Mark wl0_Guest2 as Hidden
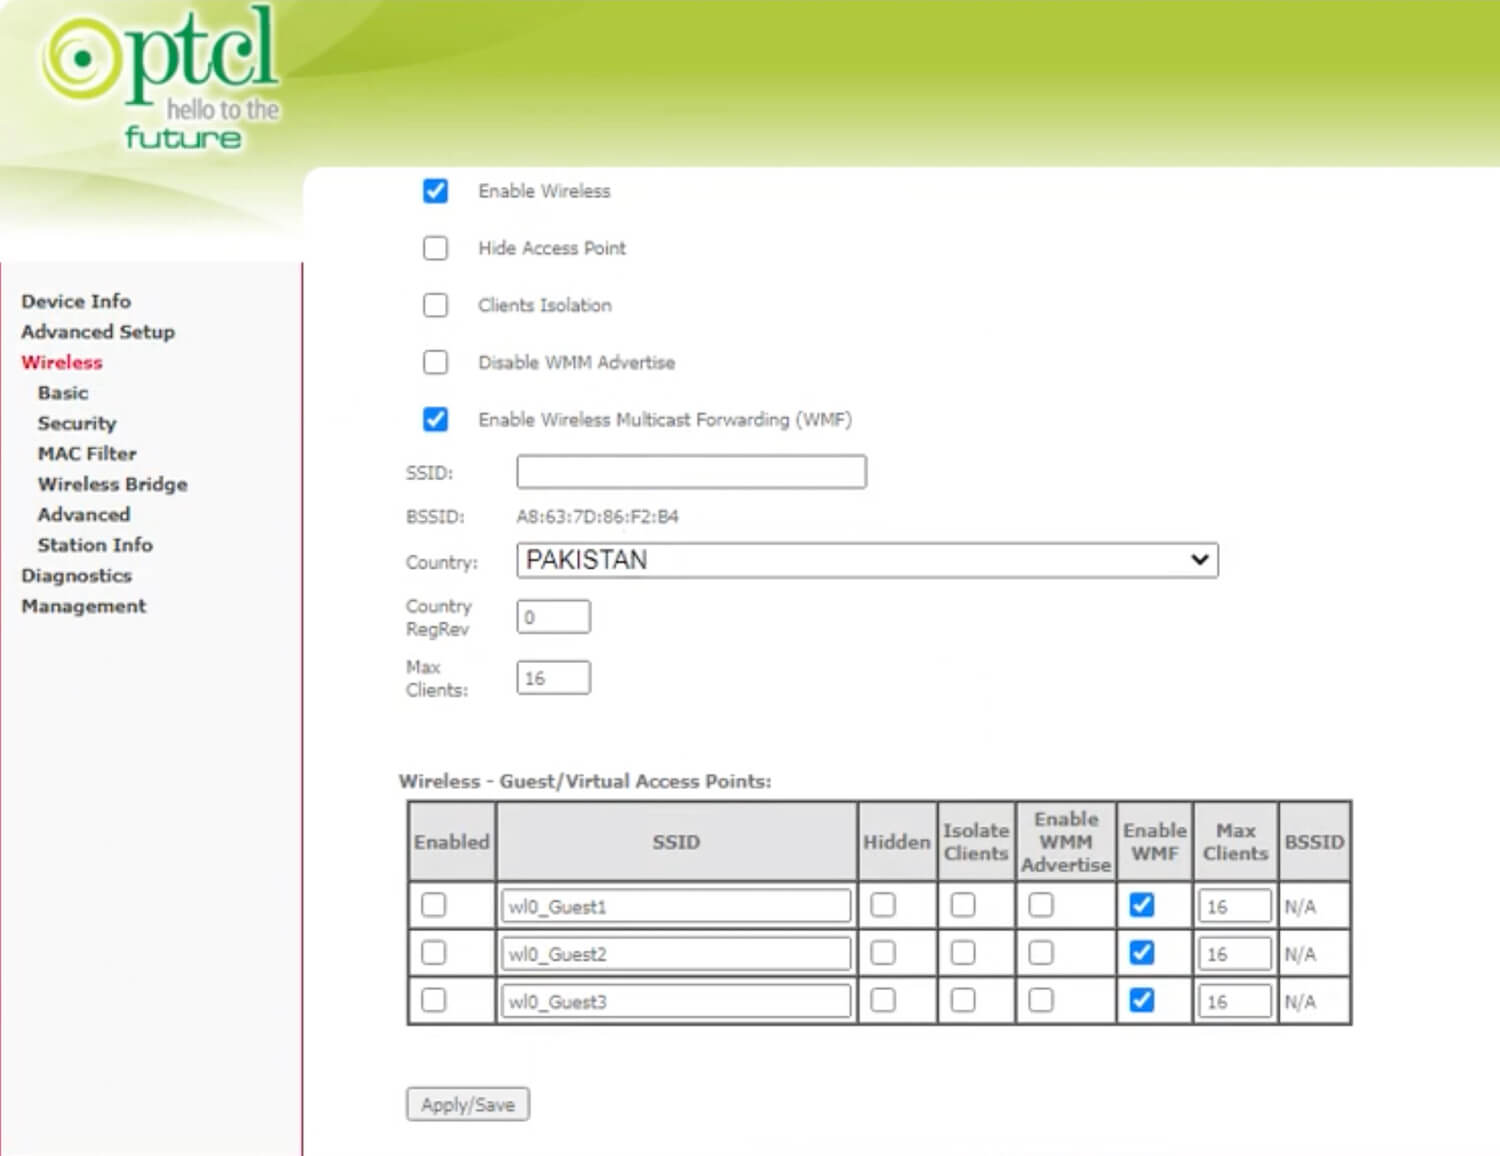Image resolution: width=1500 pixels, height=1156 pixels. pyautogui.click(x=882, y=953)
